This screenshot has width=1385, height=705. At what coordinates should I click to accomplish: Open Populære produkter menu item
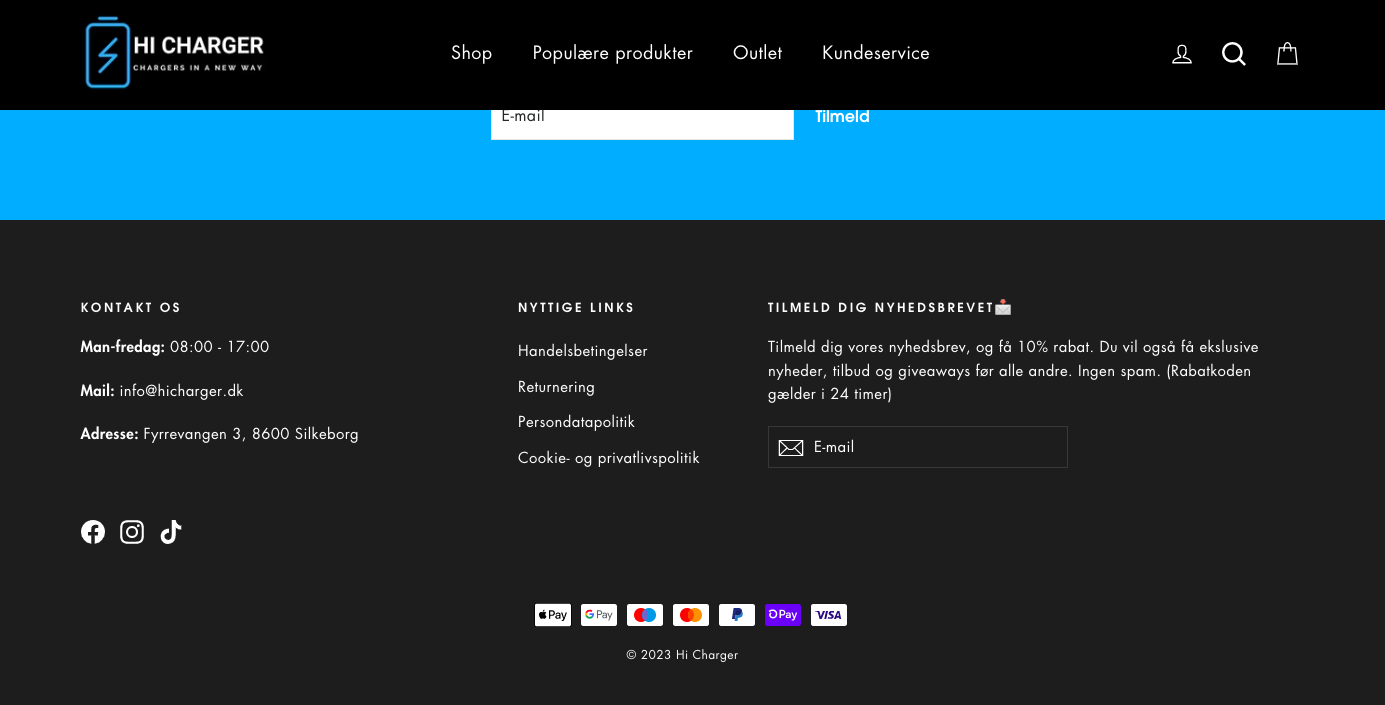[612, 53]
